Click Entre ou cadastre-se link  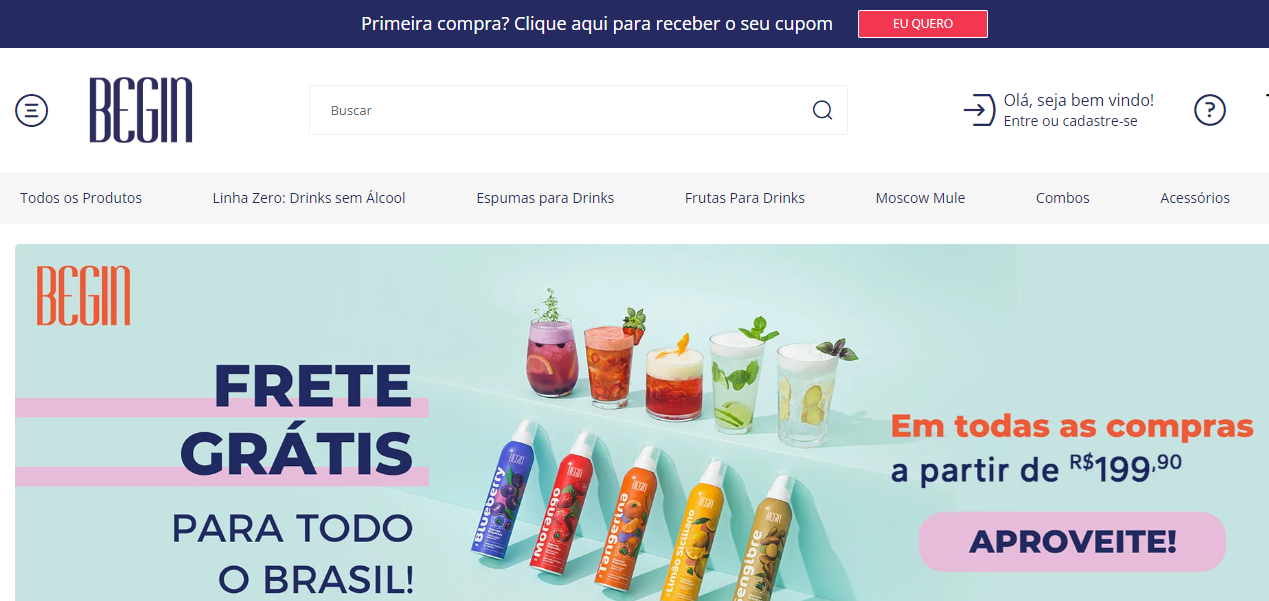(1070, 121)
